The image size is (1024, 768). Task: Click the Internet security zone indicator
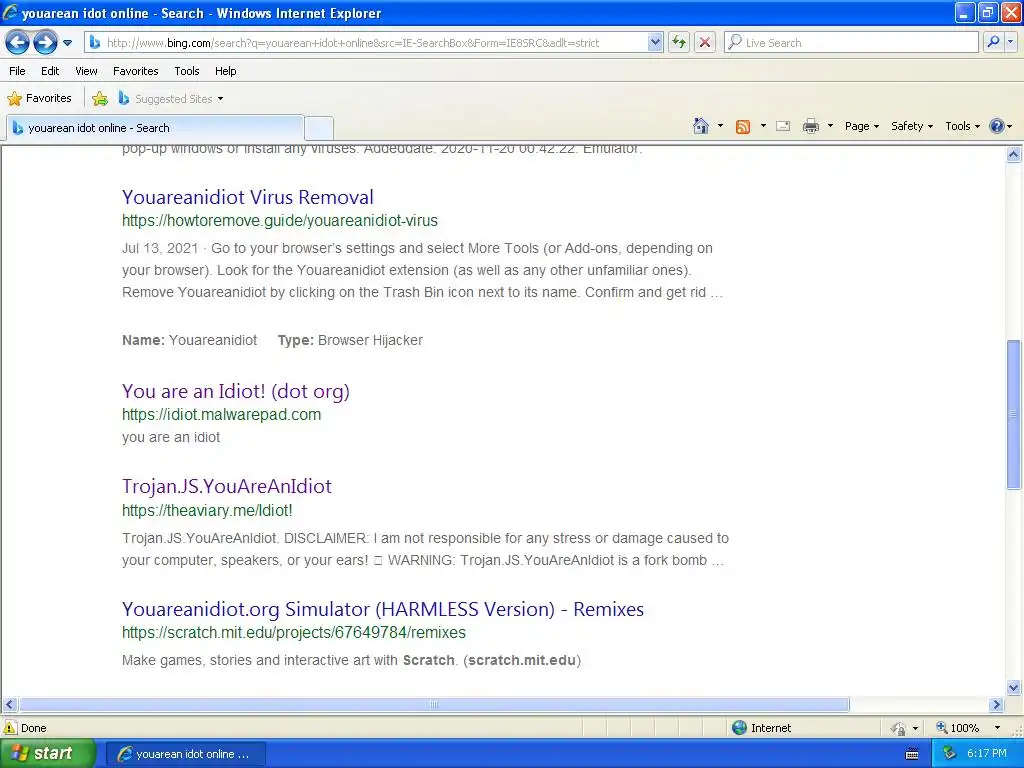[x=761, y=728]
